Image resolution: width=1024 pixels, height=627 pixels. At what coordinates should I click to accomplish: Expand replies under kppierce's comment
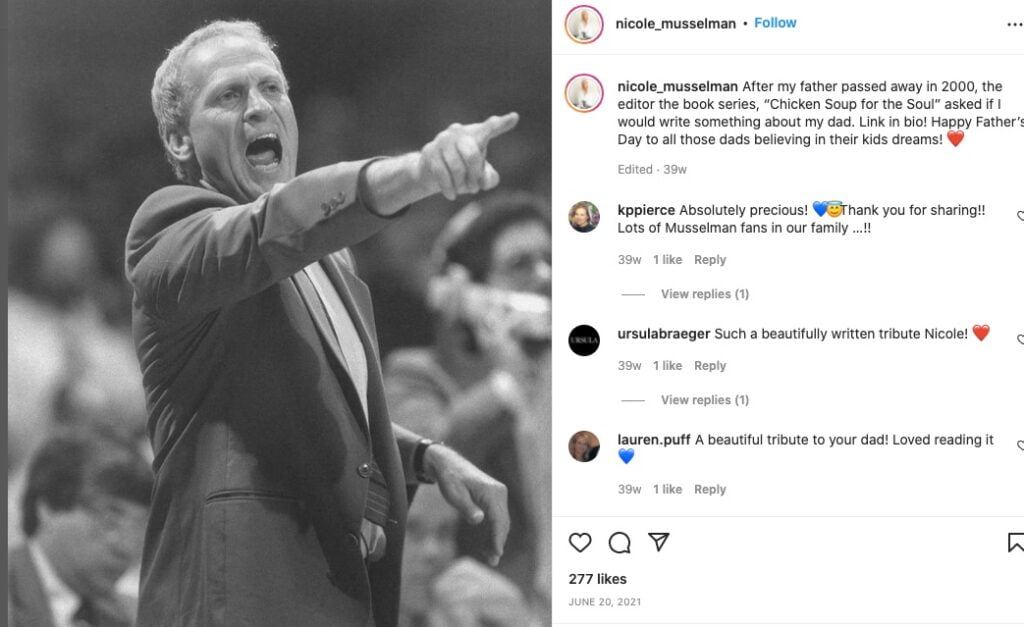point(704,294)
